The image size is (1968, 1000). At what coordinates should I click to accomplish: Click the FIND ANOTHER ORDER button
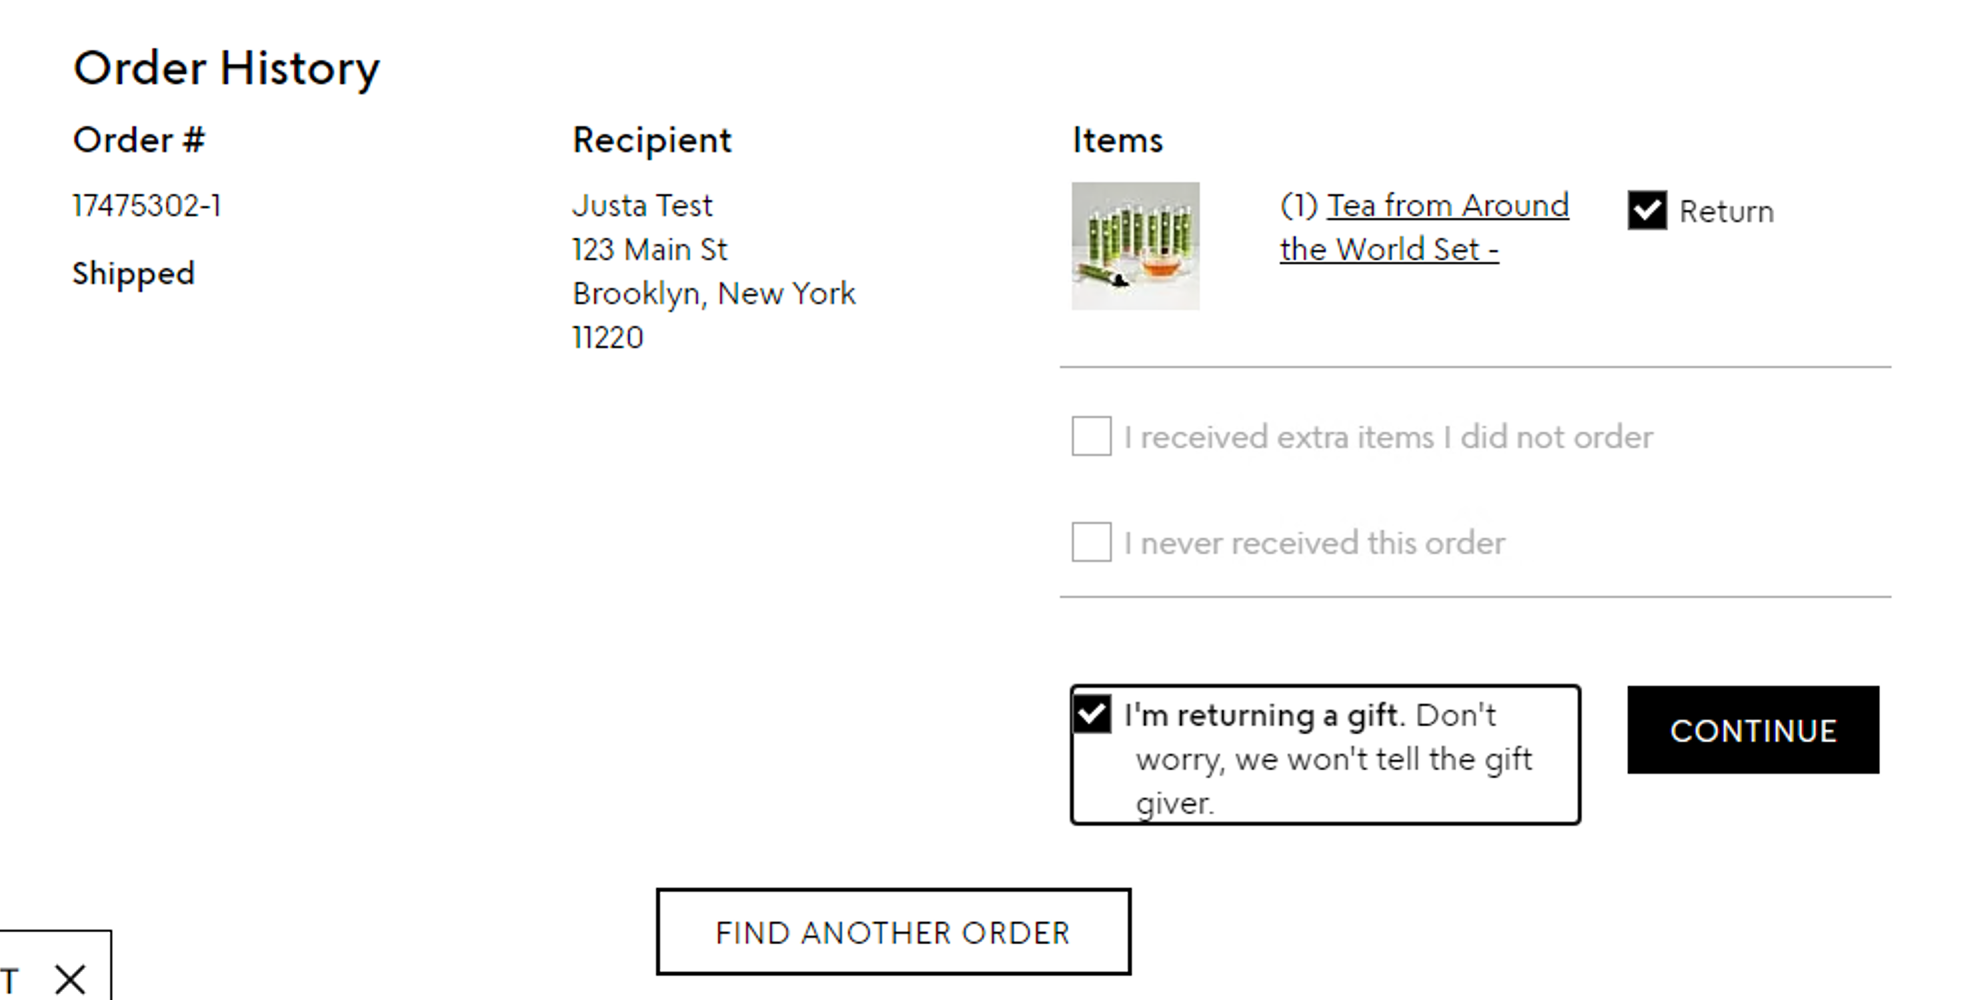tap(893, 932)
